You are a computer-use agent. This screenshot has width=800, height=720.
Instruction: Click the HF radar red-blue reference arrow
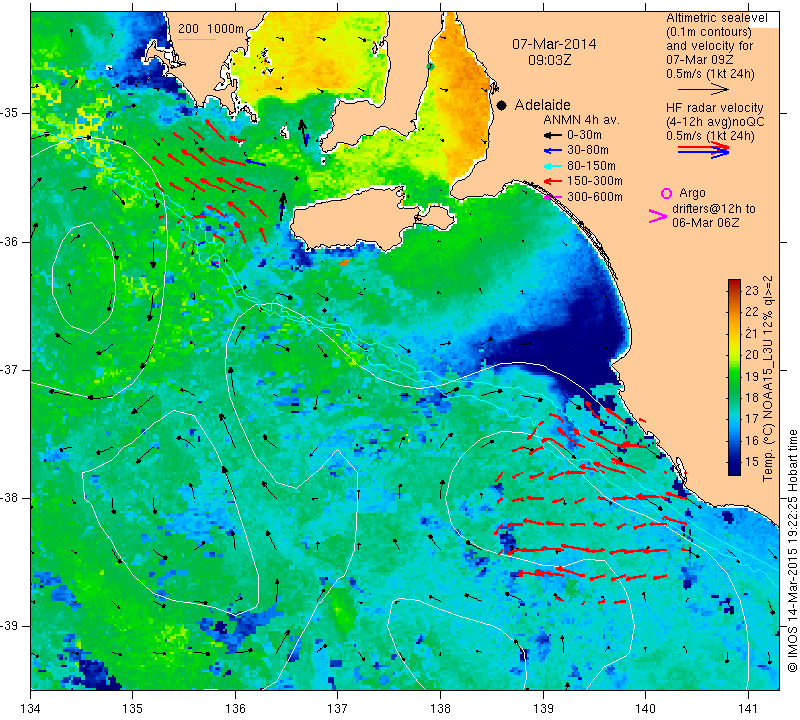coord(703,150)
